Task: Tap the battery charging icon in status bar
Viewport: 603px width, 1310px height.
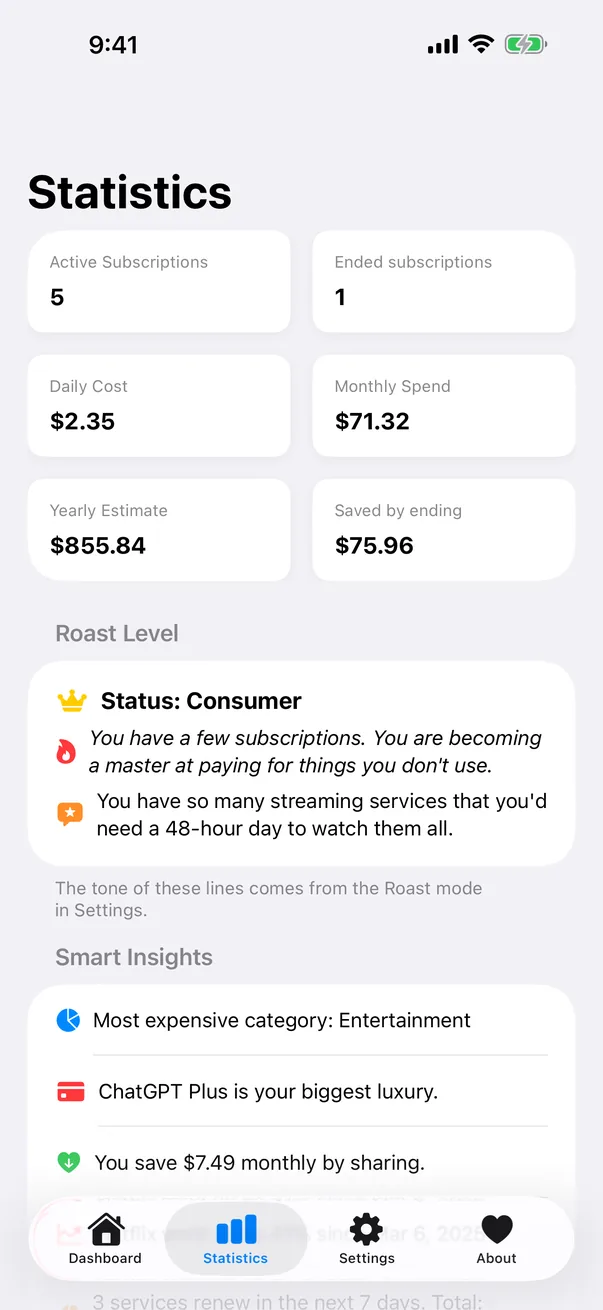Action: (526, 44)
